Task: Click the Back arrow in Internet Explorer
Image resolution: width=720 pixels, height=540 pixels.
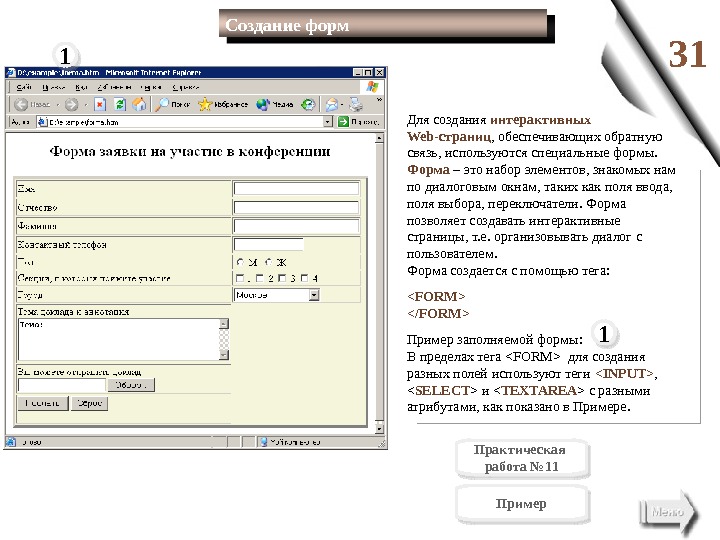Action: tap(20, 105)
